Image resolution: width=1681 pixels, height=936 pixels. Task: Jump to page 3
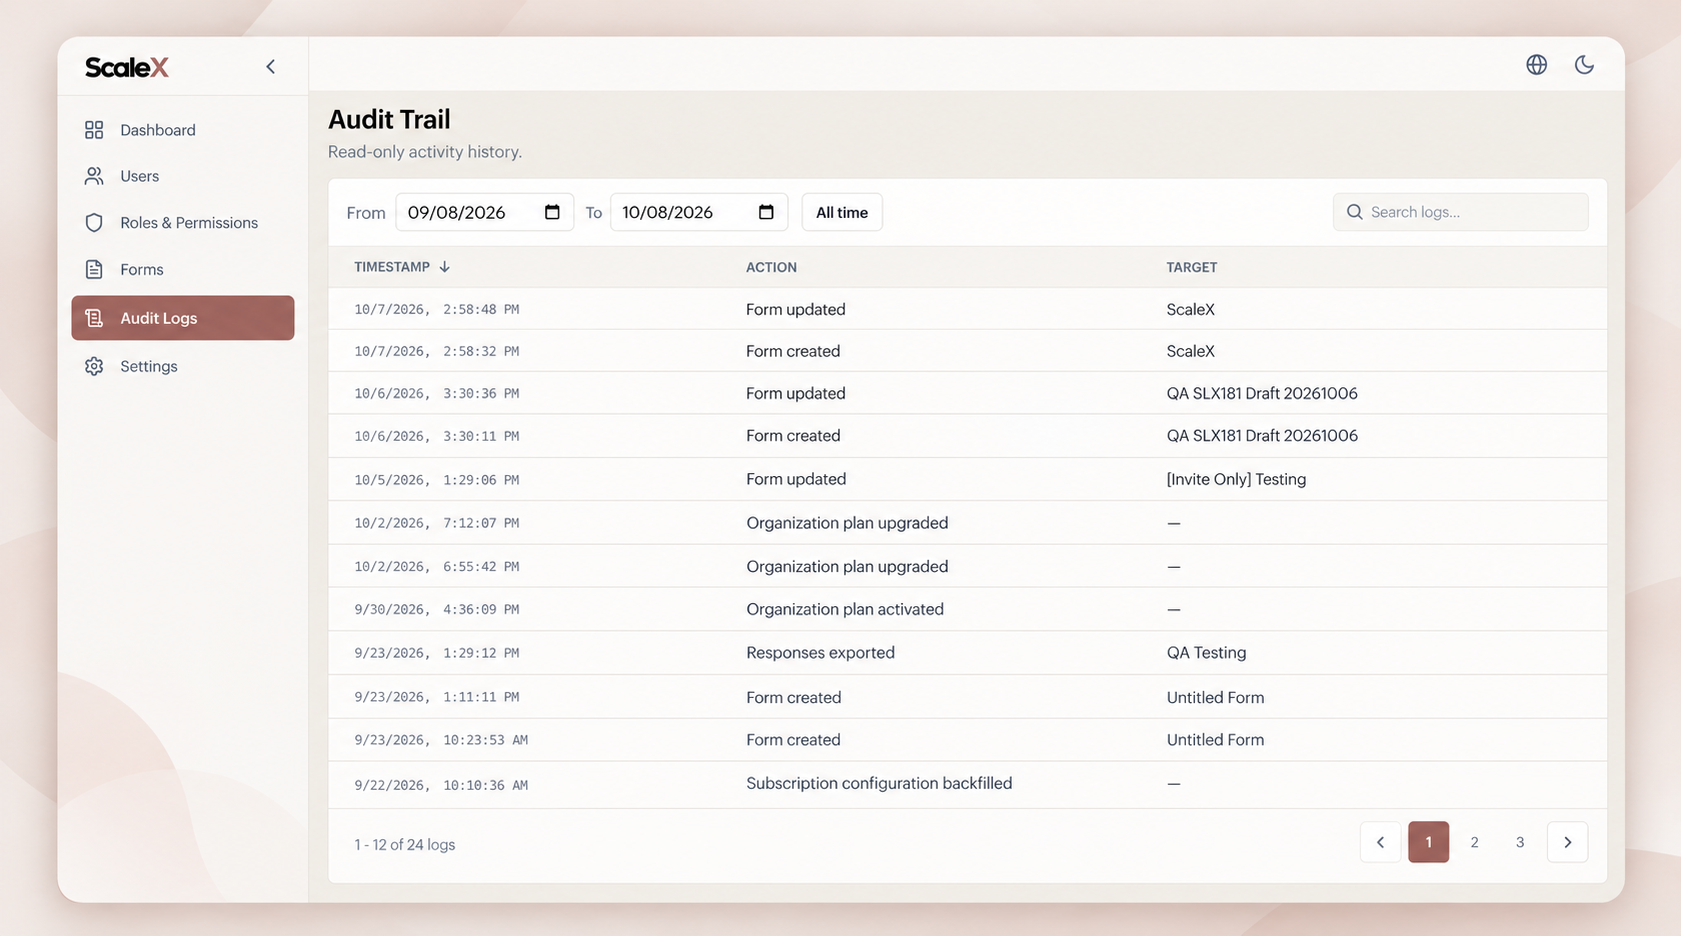click(x=1520, y=842)
